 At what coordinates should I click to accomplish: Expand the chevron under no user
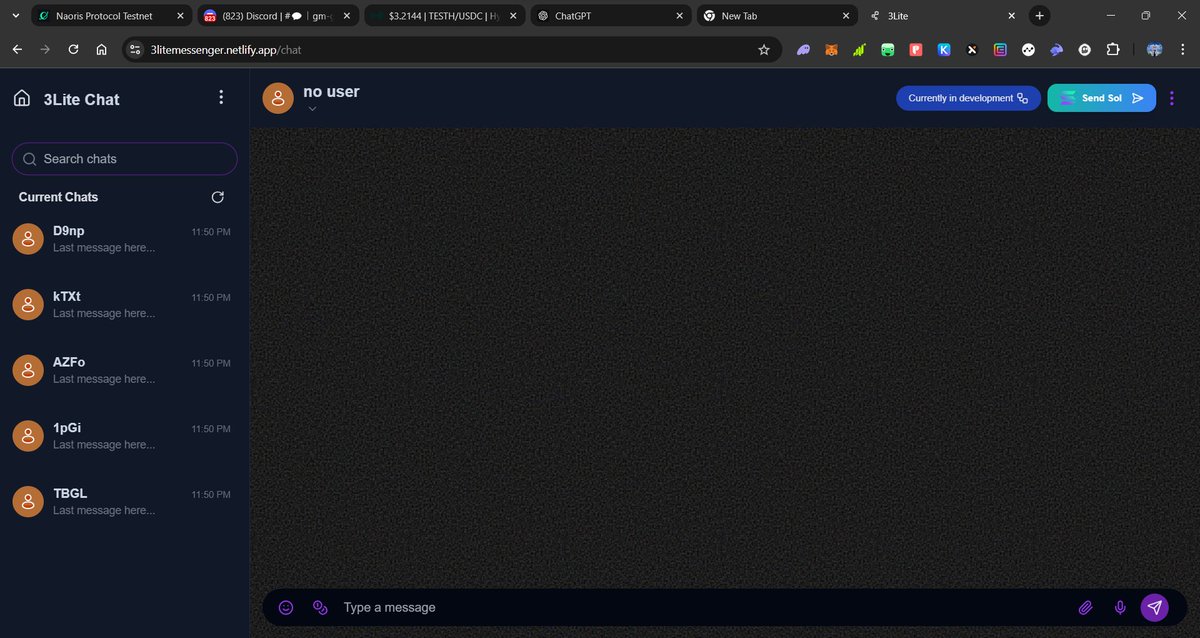coord(312,109)
